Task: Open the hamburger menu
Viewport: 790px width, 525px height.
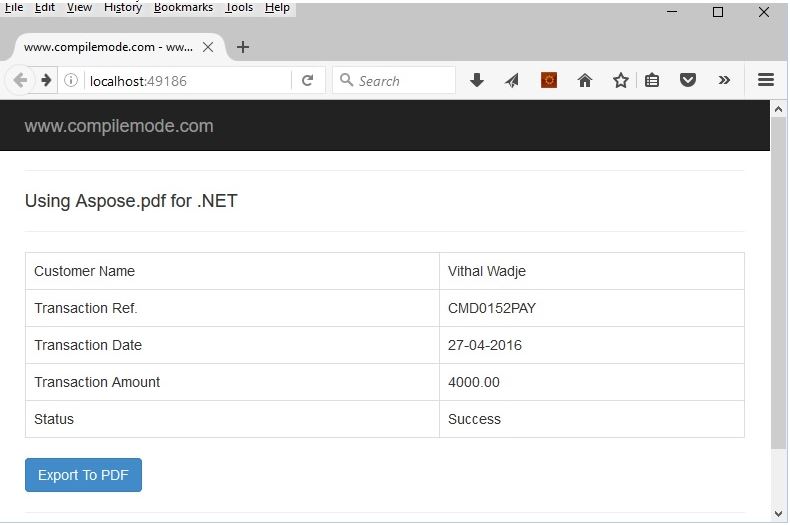Action: point(766,80)
